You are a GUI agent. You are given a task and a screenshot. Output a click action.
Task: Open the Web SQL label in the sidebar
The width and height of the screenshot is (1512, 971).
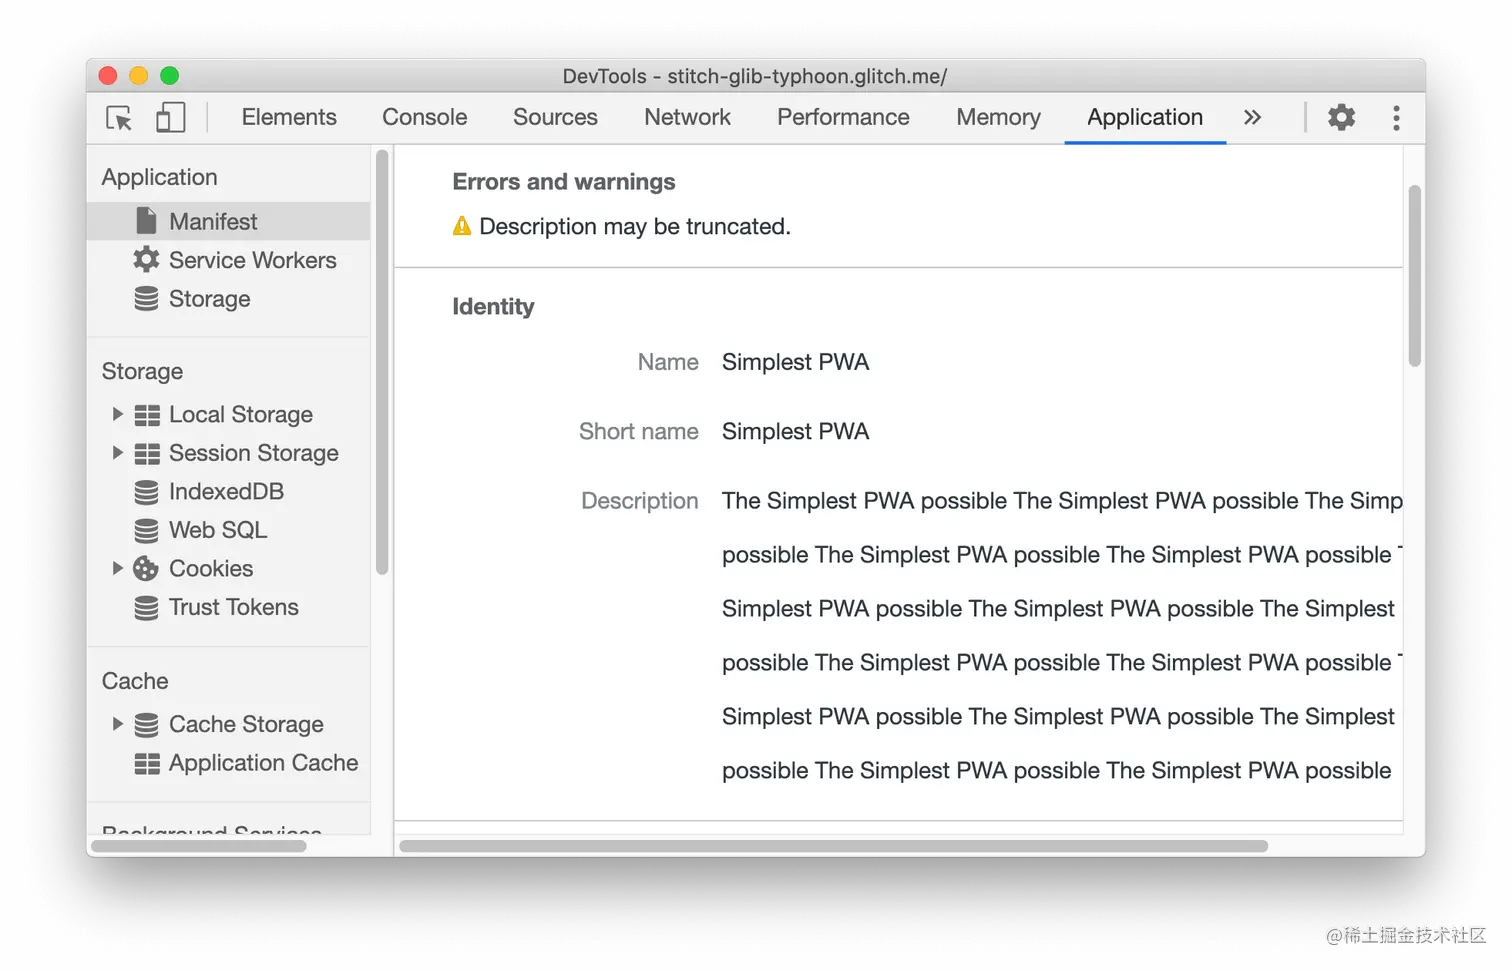(x=218, y=530)
